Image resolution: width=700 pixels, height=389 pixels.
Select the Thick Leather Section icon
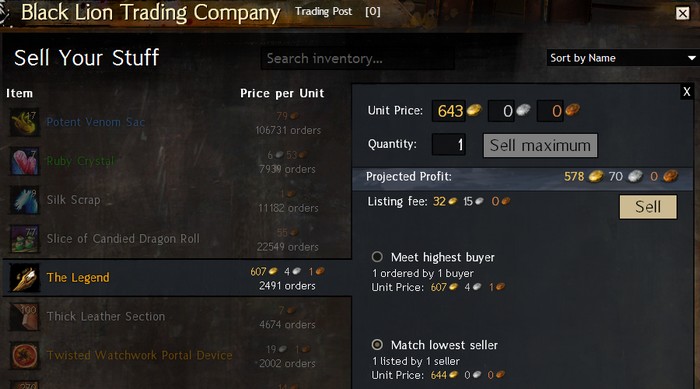tap(25, 317)
